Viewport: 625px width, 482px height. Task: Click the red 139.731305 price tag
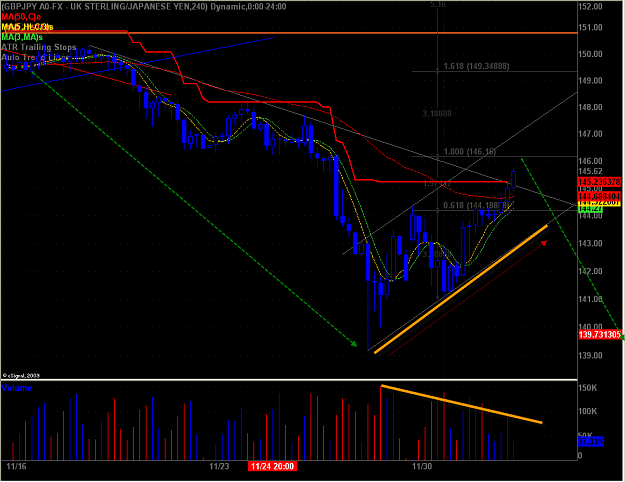click(x=599, y=334)
